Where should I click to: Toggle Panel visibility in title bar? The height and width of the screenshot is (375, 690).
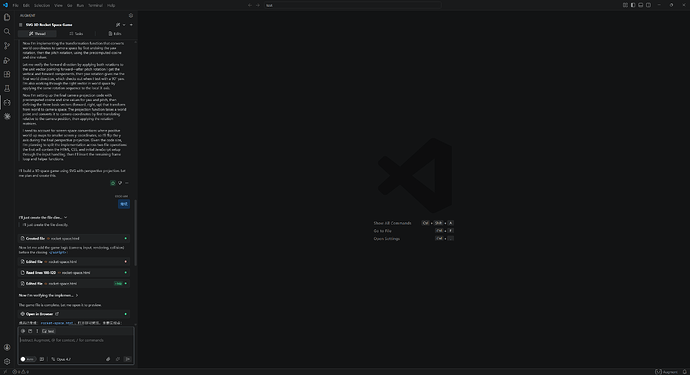point(641,5)
